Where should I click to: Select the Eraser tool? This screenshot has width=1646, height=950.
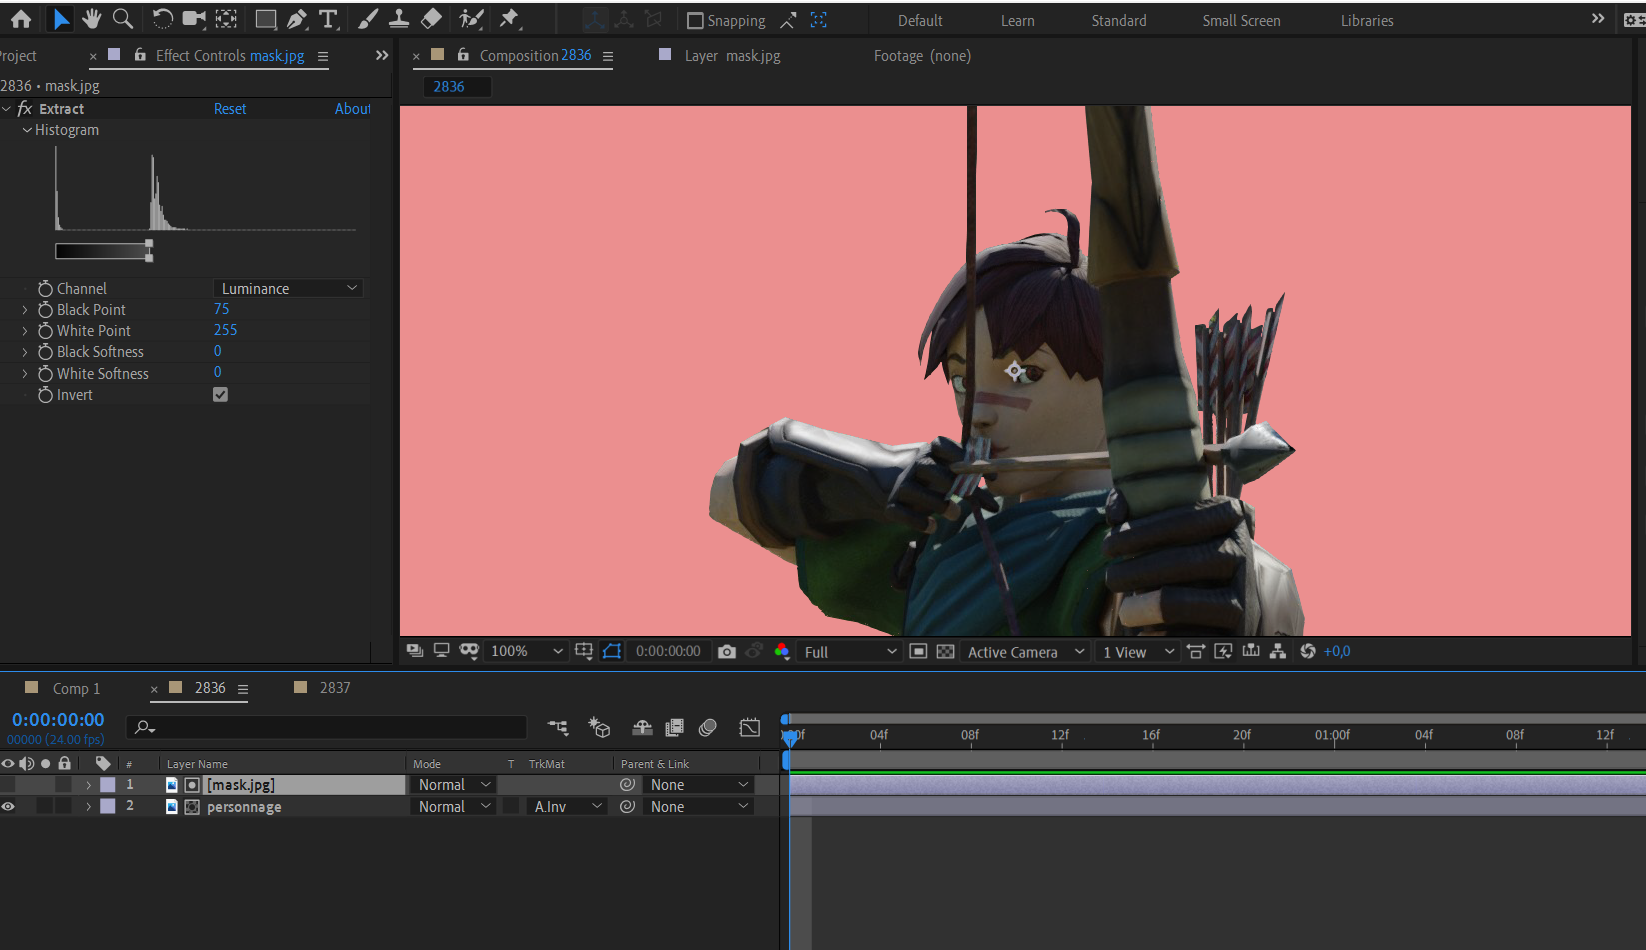click(431, 19)
